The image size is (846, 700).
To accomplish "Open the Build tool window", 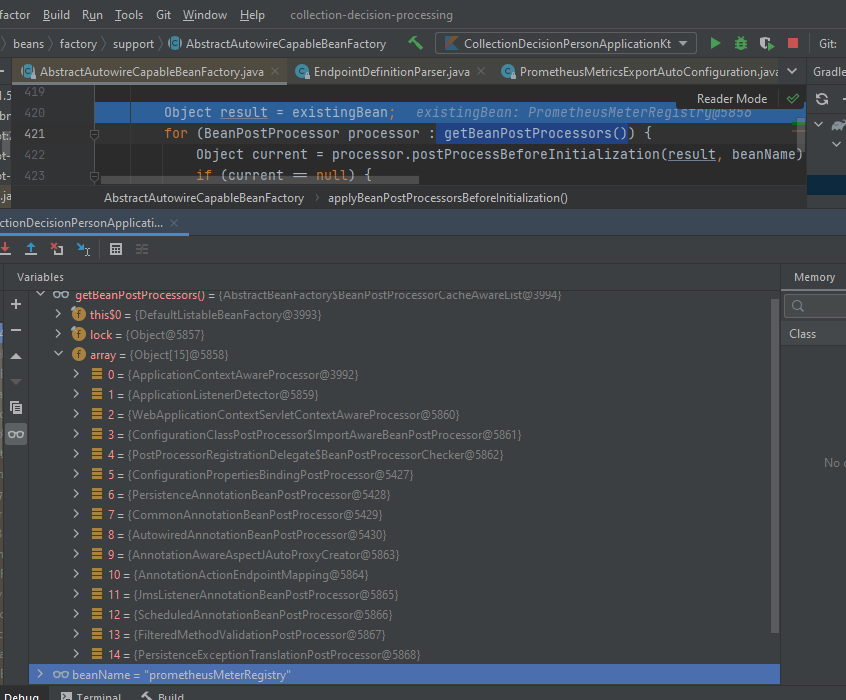I will click(x=162, y=695).
